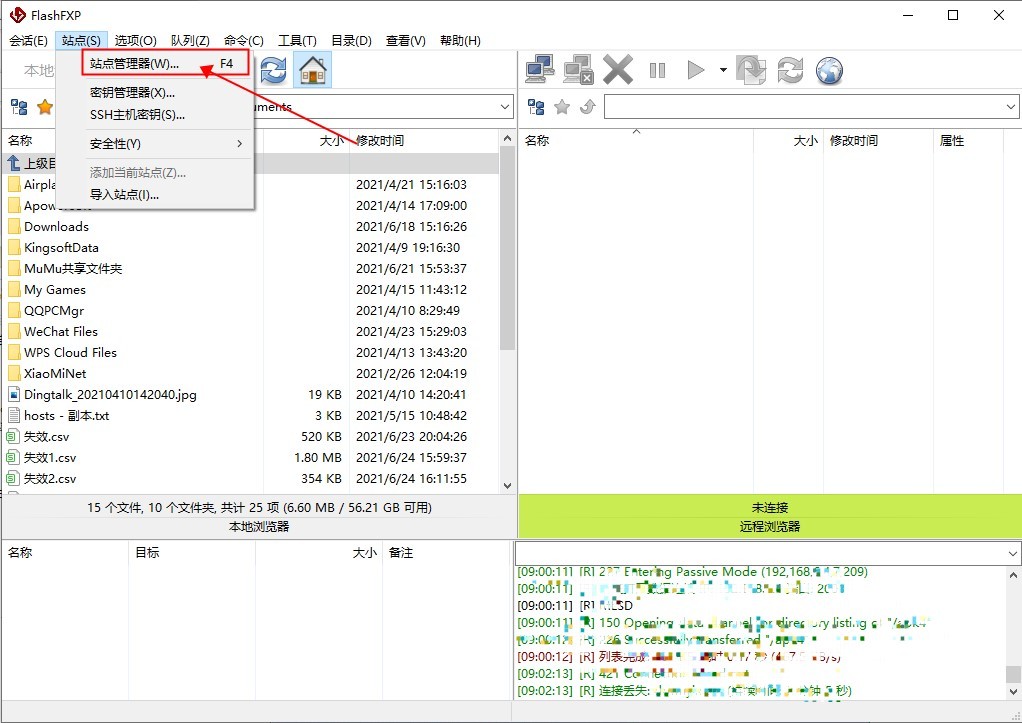The image size is (1022, 723).
Task: Pause the transfer queue
Action: tap(658, 70)
